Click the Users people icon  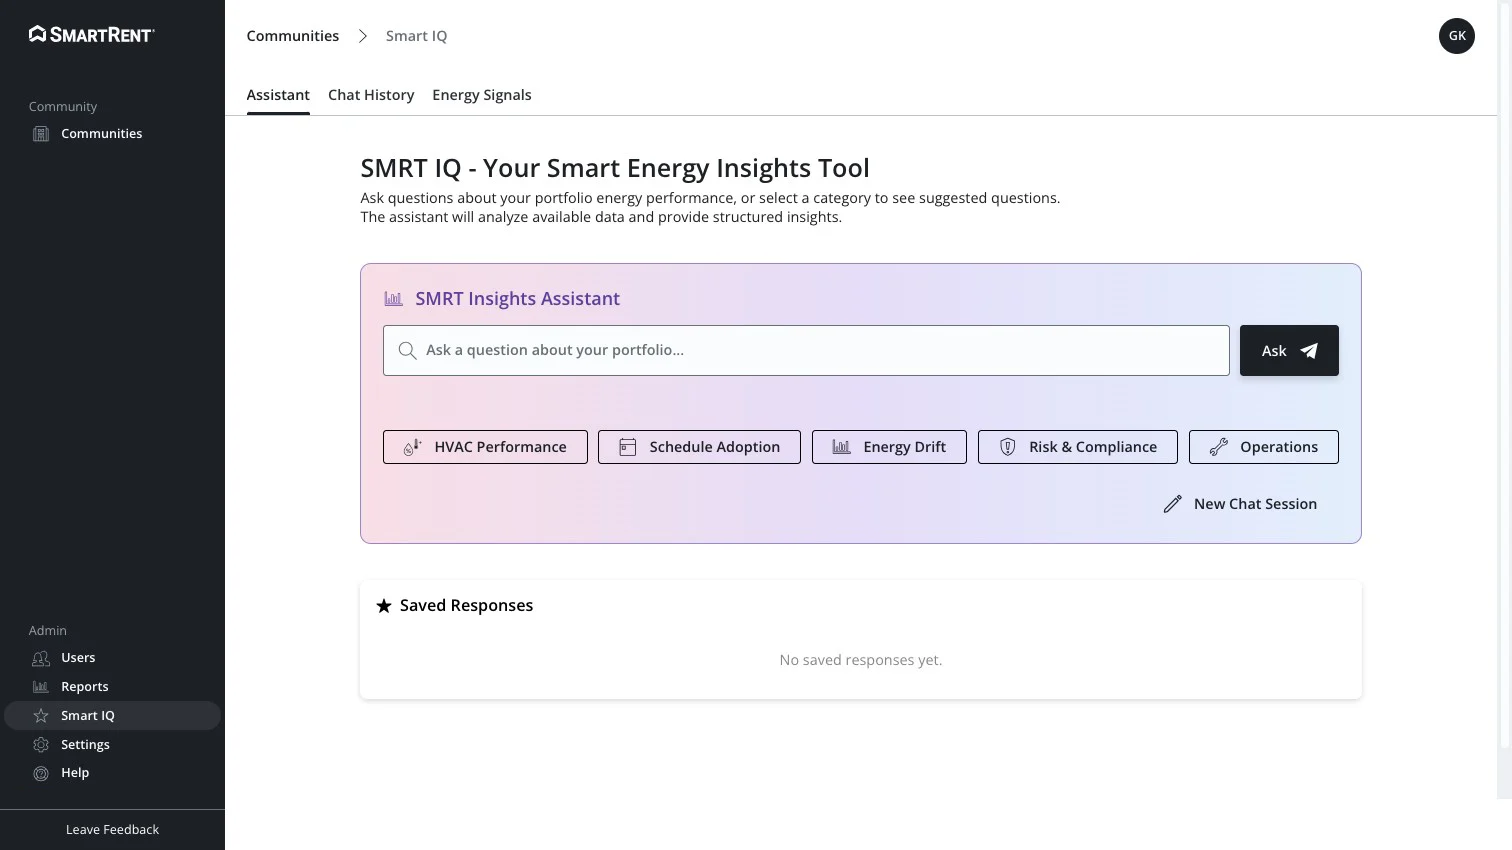(x=41, y=658)
